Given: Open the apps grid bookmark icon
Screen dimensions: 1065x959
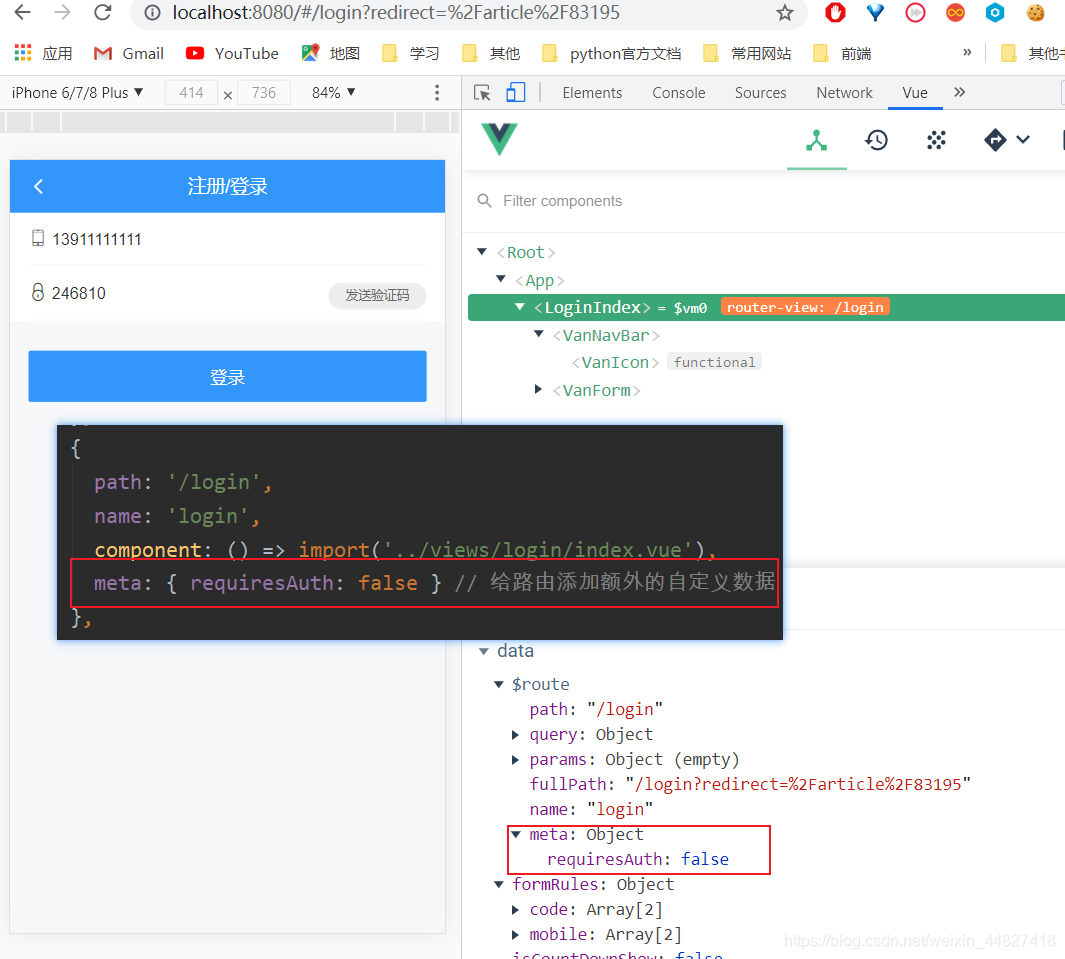Looking at the screenshot, I should pos(23,53).
